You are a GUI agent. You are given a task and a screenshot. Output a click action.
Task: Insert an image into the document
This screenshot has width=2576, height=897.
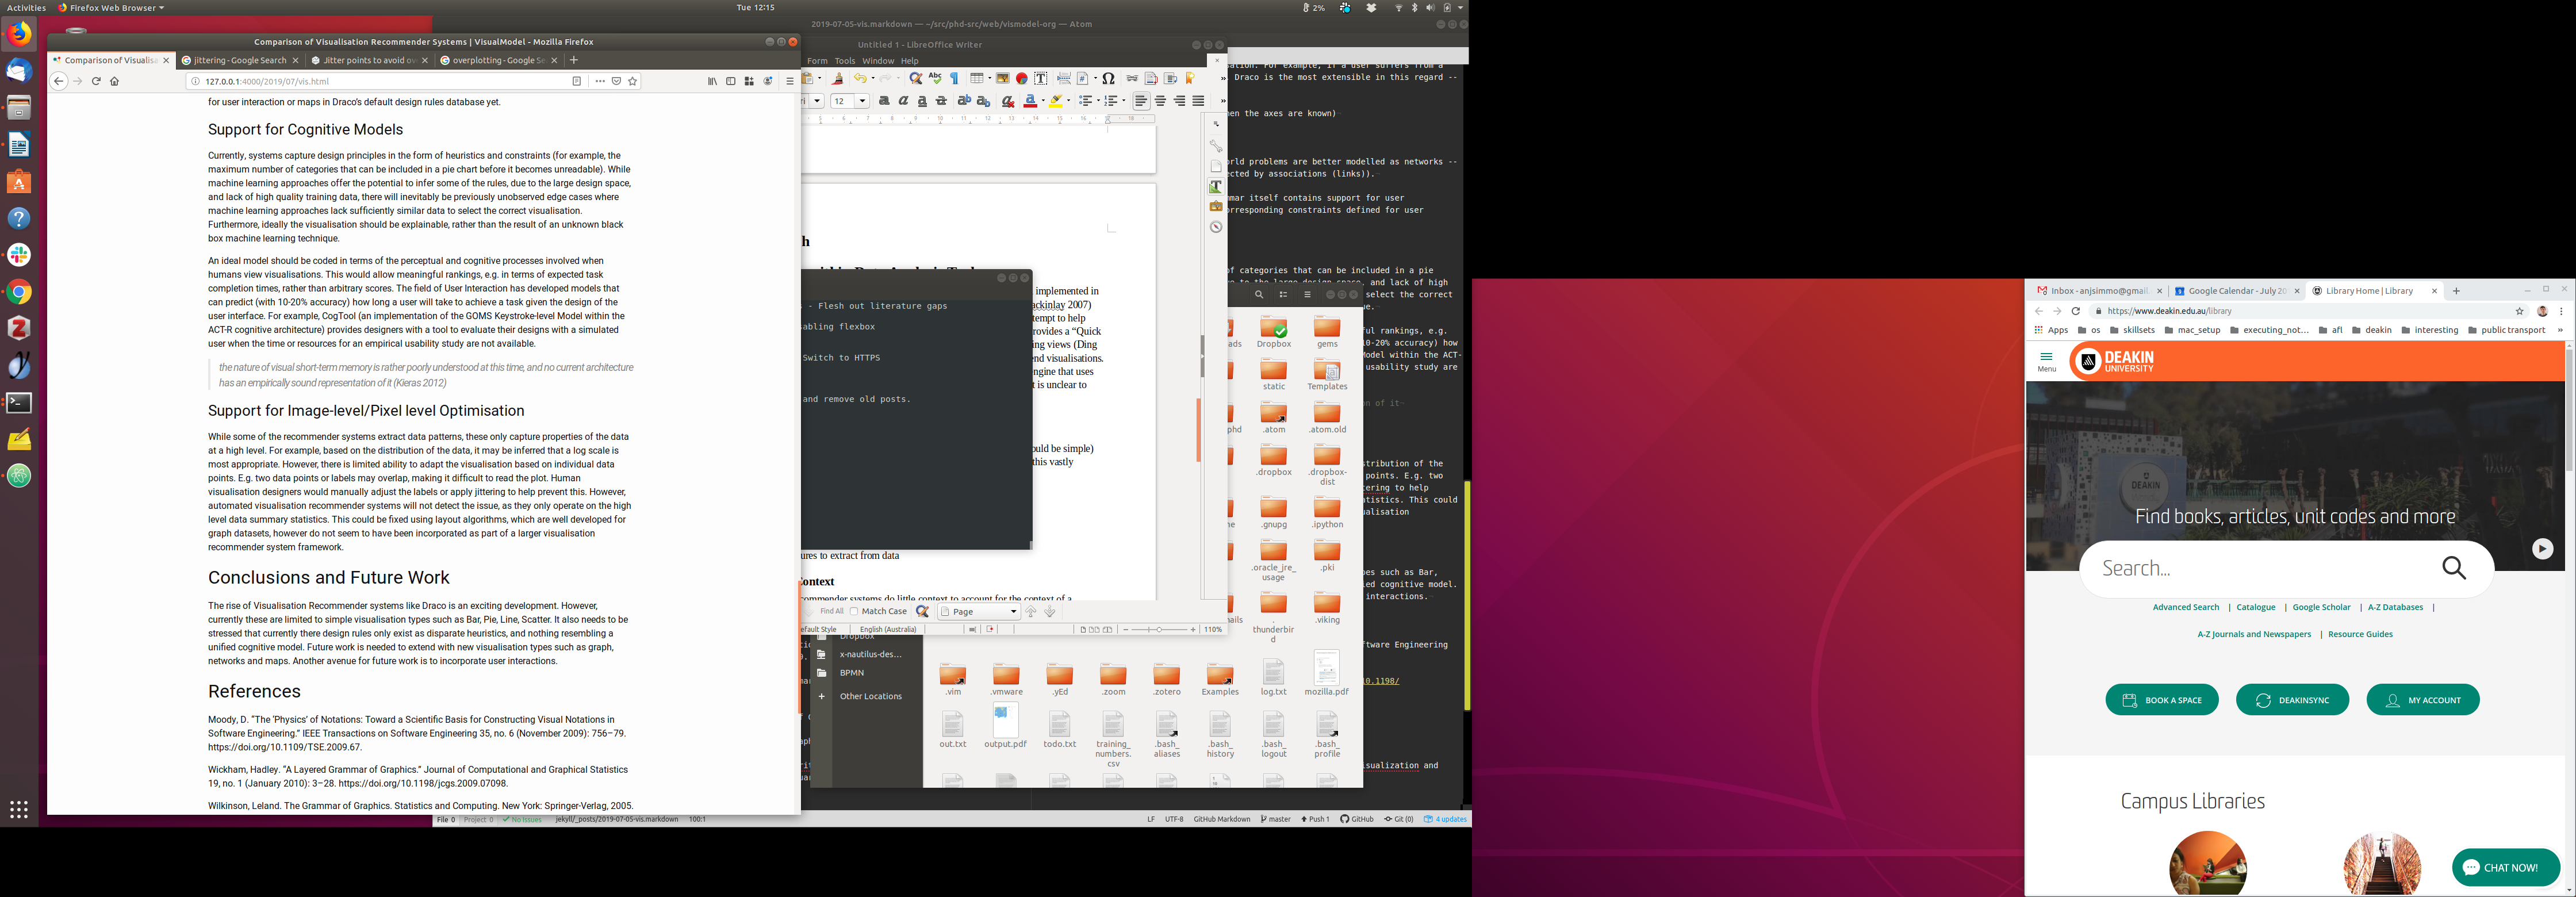coord(1002,78)
